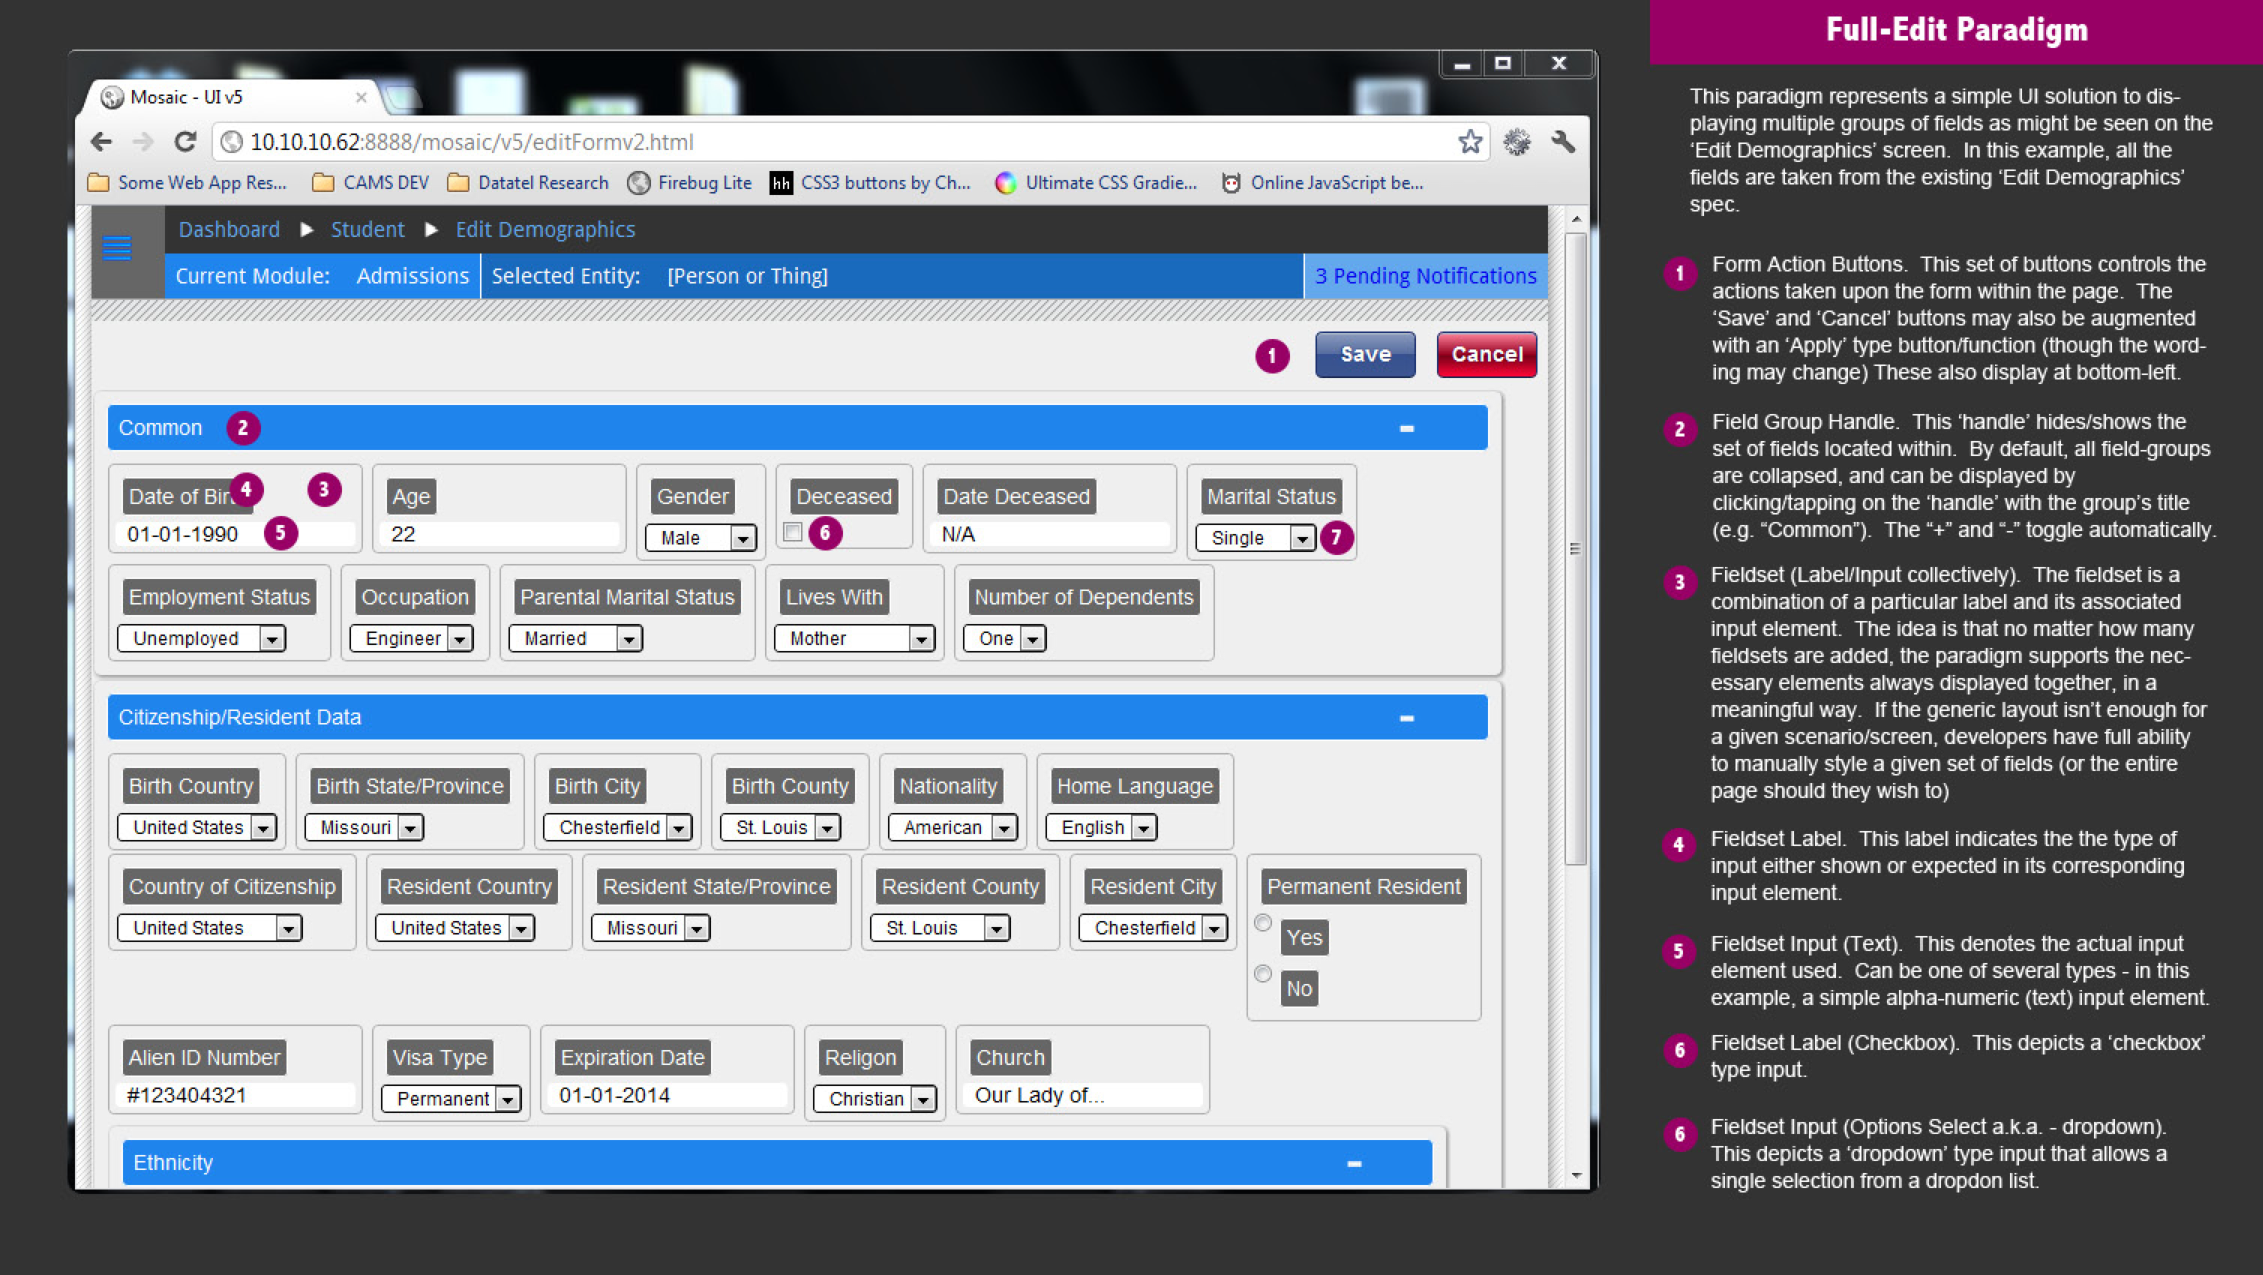
Task: Close the Mosaic - UI v5 tab
Action: pos(361,97)
